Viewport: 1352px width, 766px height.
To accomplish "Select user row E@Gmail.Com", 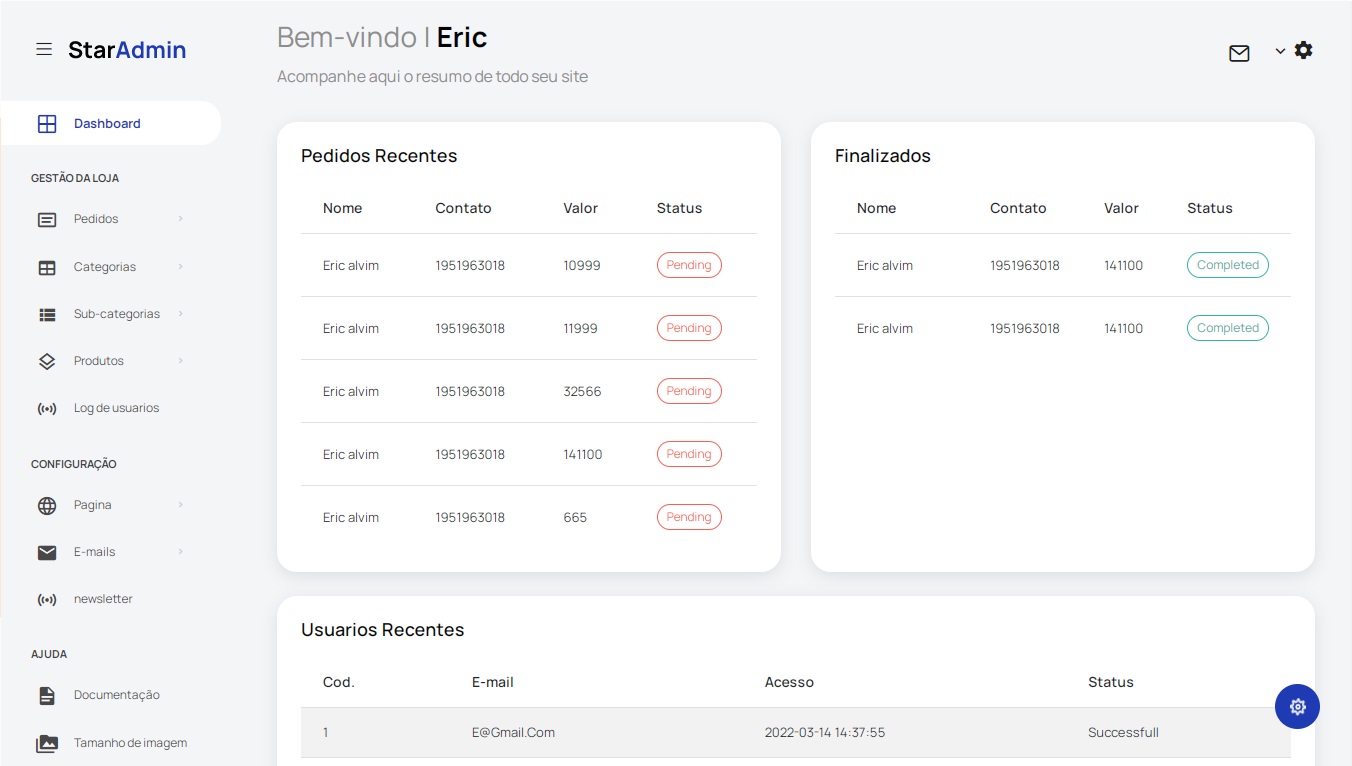I will click(x=796, y=732).
